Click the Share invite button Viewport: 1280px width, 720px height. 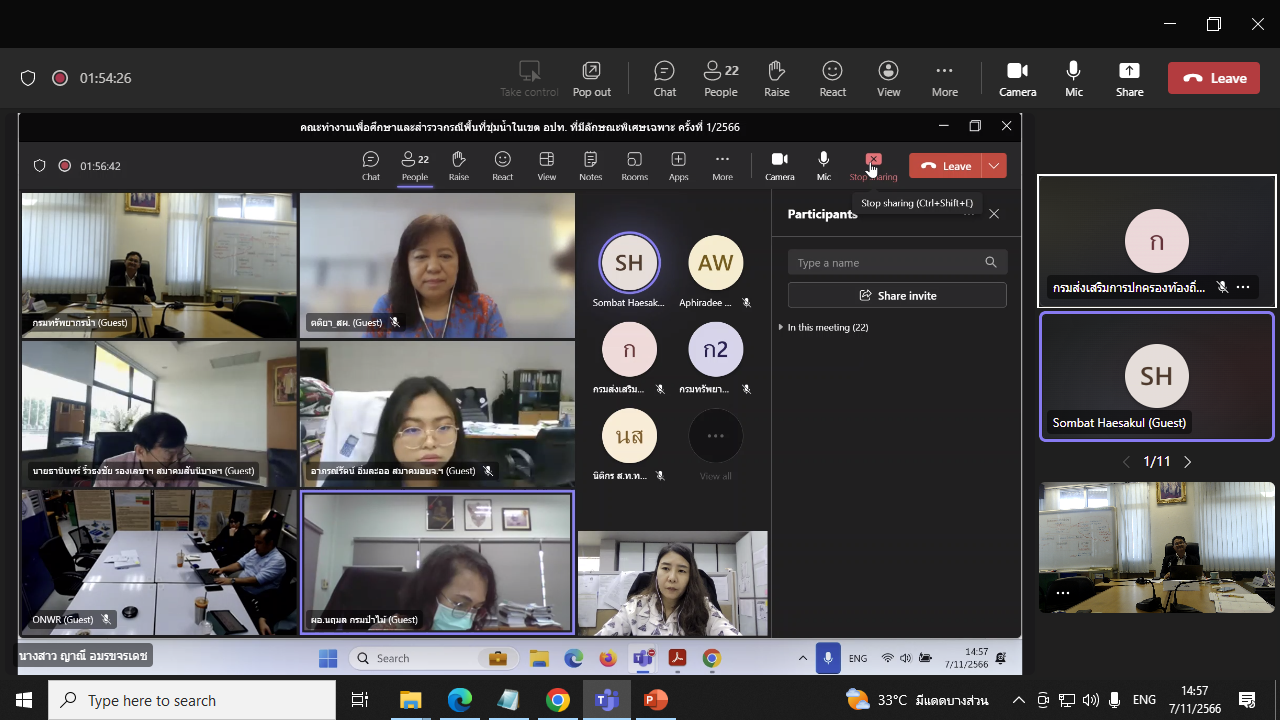pyautogui.click(x=897, y=295)
